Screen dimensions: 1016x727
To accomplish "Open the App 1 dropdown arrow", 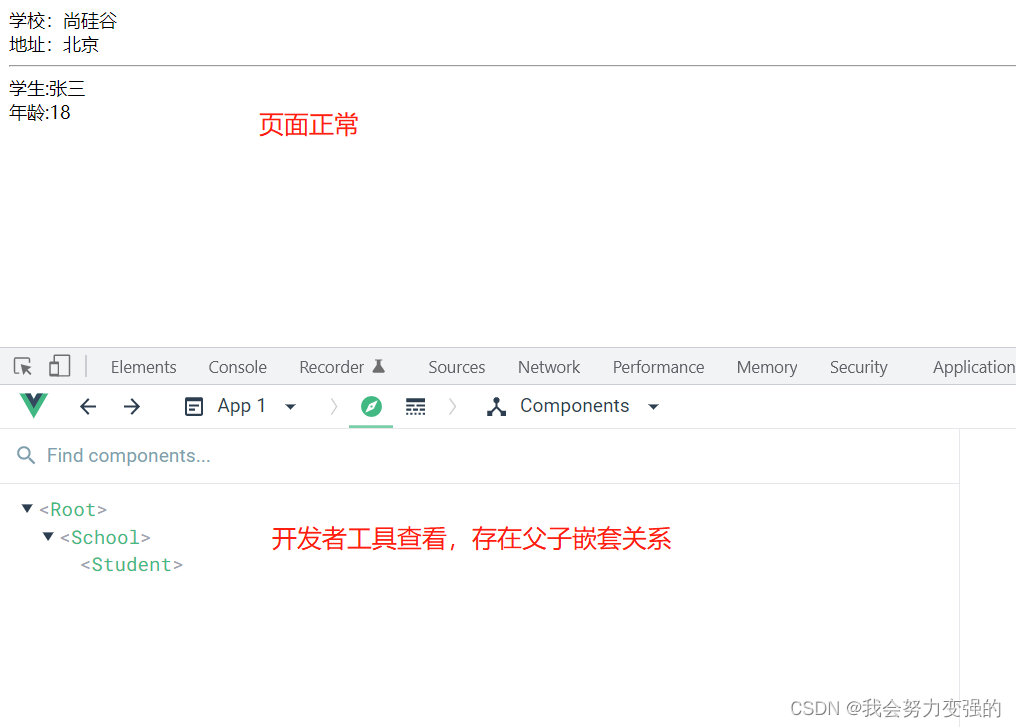I will tap(289, 406).
